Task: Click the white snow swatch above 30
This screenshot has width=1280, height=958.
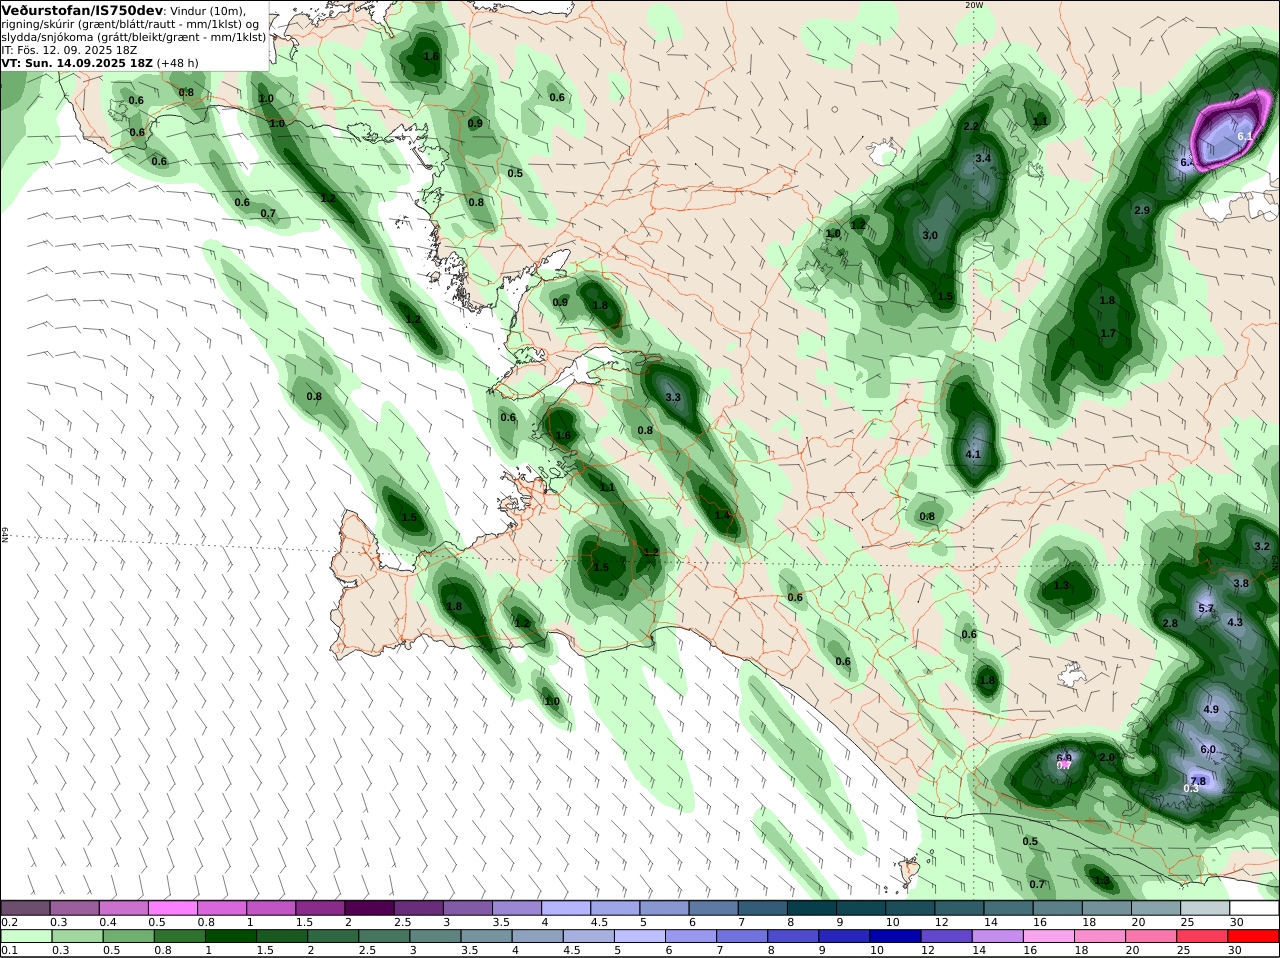Action: coord(1255,908)
